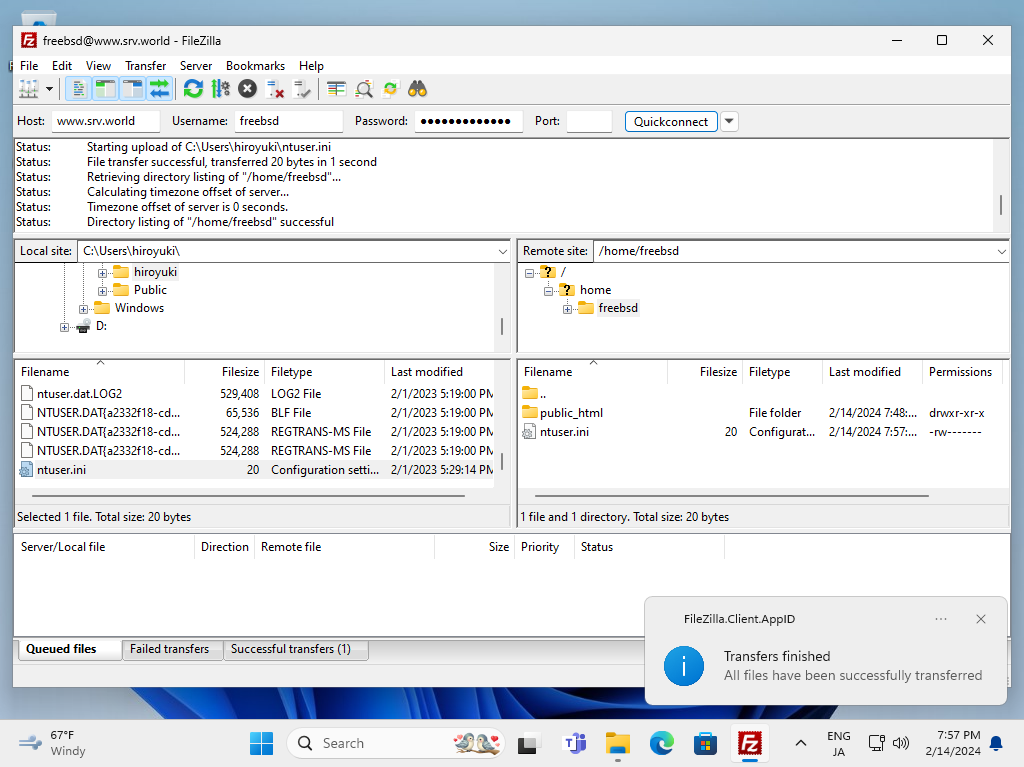
Task: Open Microsoft Store from the taskbar
Action: point(705,743)
